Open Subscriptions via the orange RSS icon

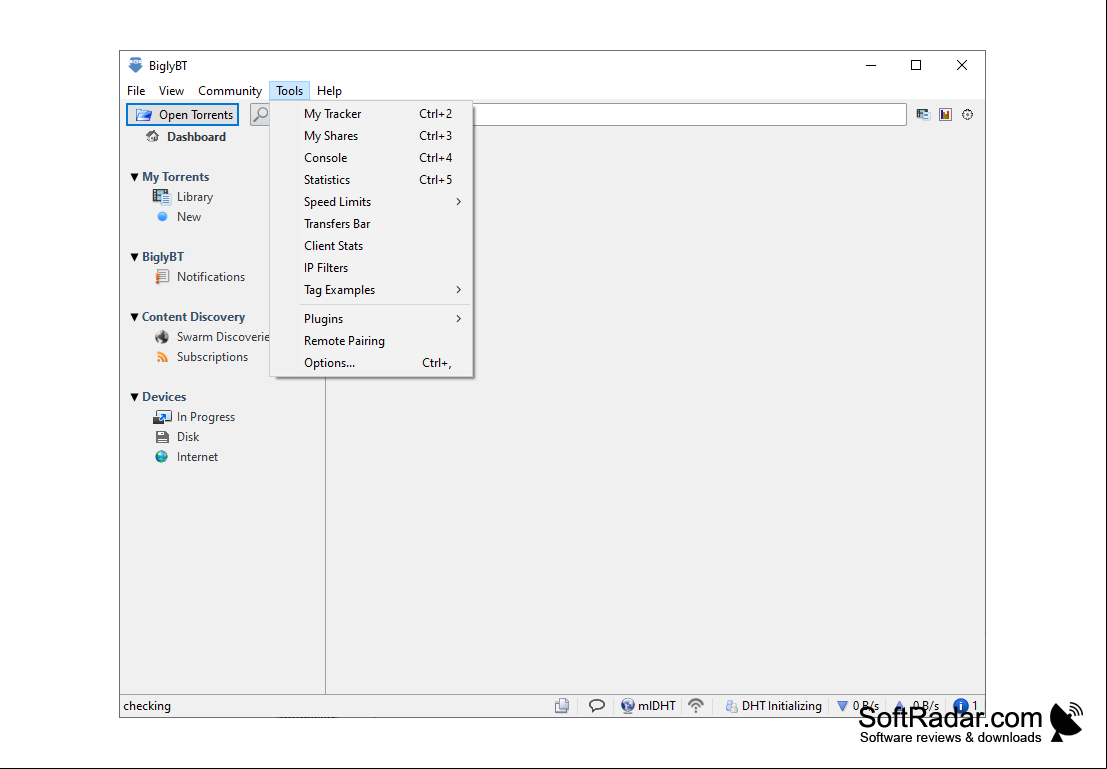click(162, 357)
